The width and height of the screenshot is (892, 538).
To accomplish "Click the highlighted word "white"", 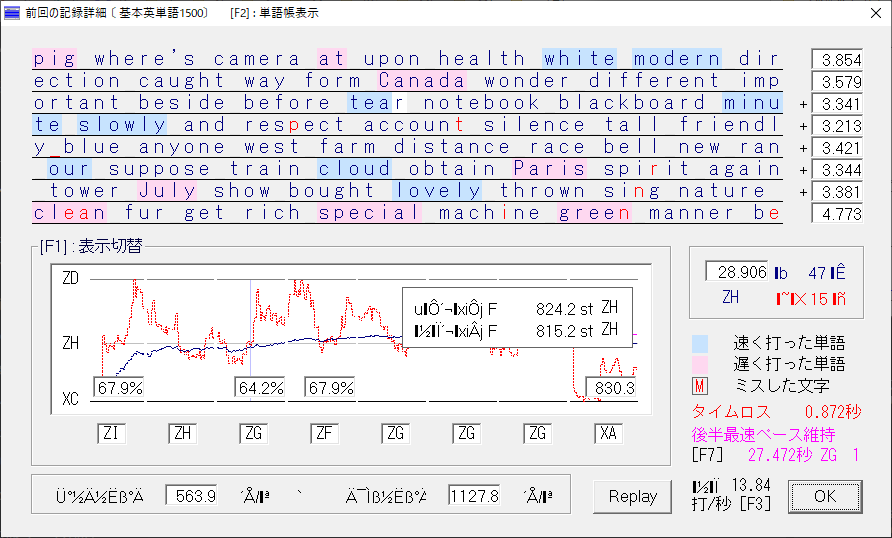I will 580,59.
